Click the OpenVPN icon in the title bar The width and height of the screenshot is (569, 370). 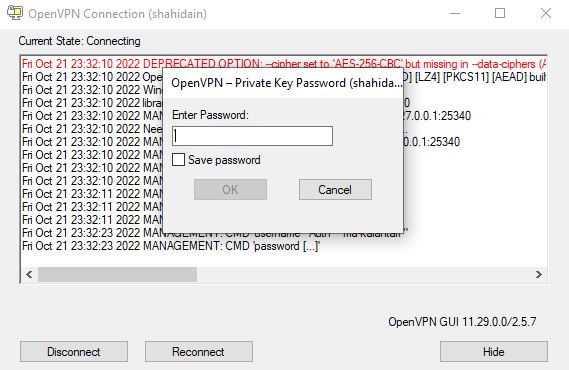pyautogui.click(x=15, y=13)
